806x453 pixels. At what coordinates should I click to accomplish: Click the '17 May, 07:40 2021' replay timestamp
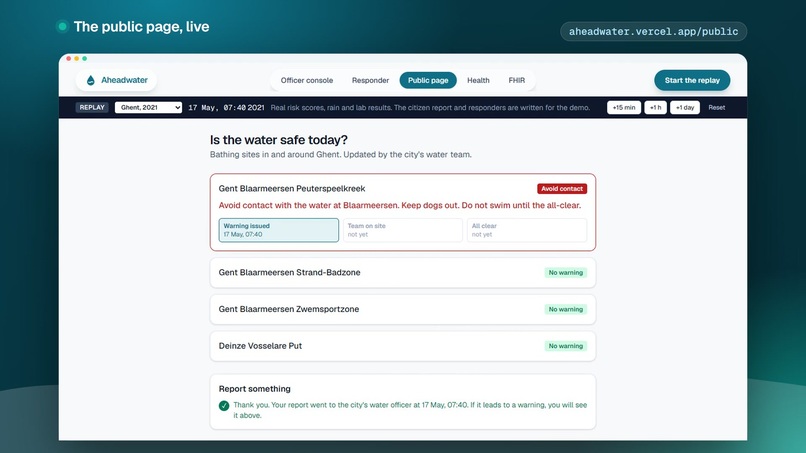pos(226,107)
